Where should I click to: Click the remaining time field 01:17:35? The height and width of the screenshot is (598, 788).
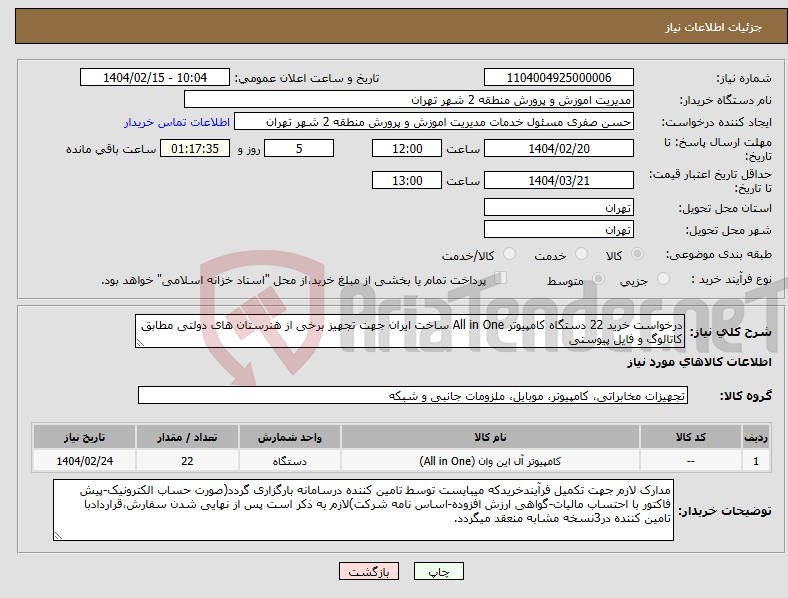point(195,148)
